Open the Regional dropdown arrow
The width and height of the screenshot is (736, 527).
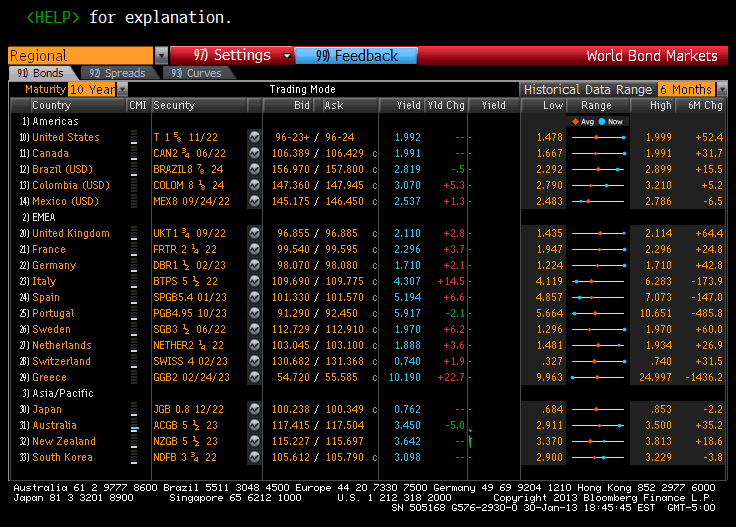click(161, 55)
